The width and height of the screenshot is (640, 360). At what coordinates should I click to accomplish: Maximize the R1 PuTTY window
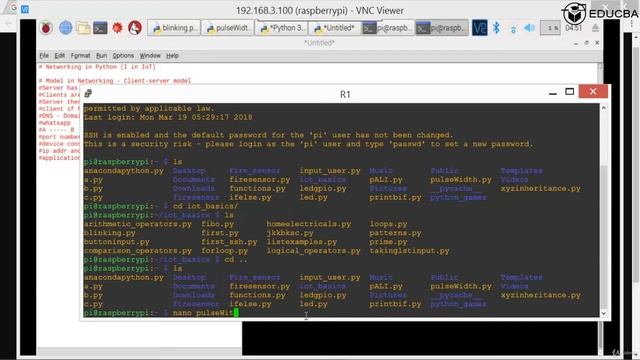pos(569,92)
